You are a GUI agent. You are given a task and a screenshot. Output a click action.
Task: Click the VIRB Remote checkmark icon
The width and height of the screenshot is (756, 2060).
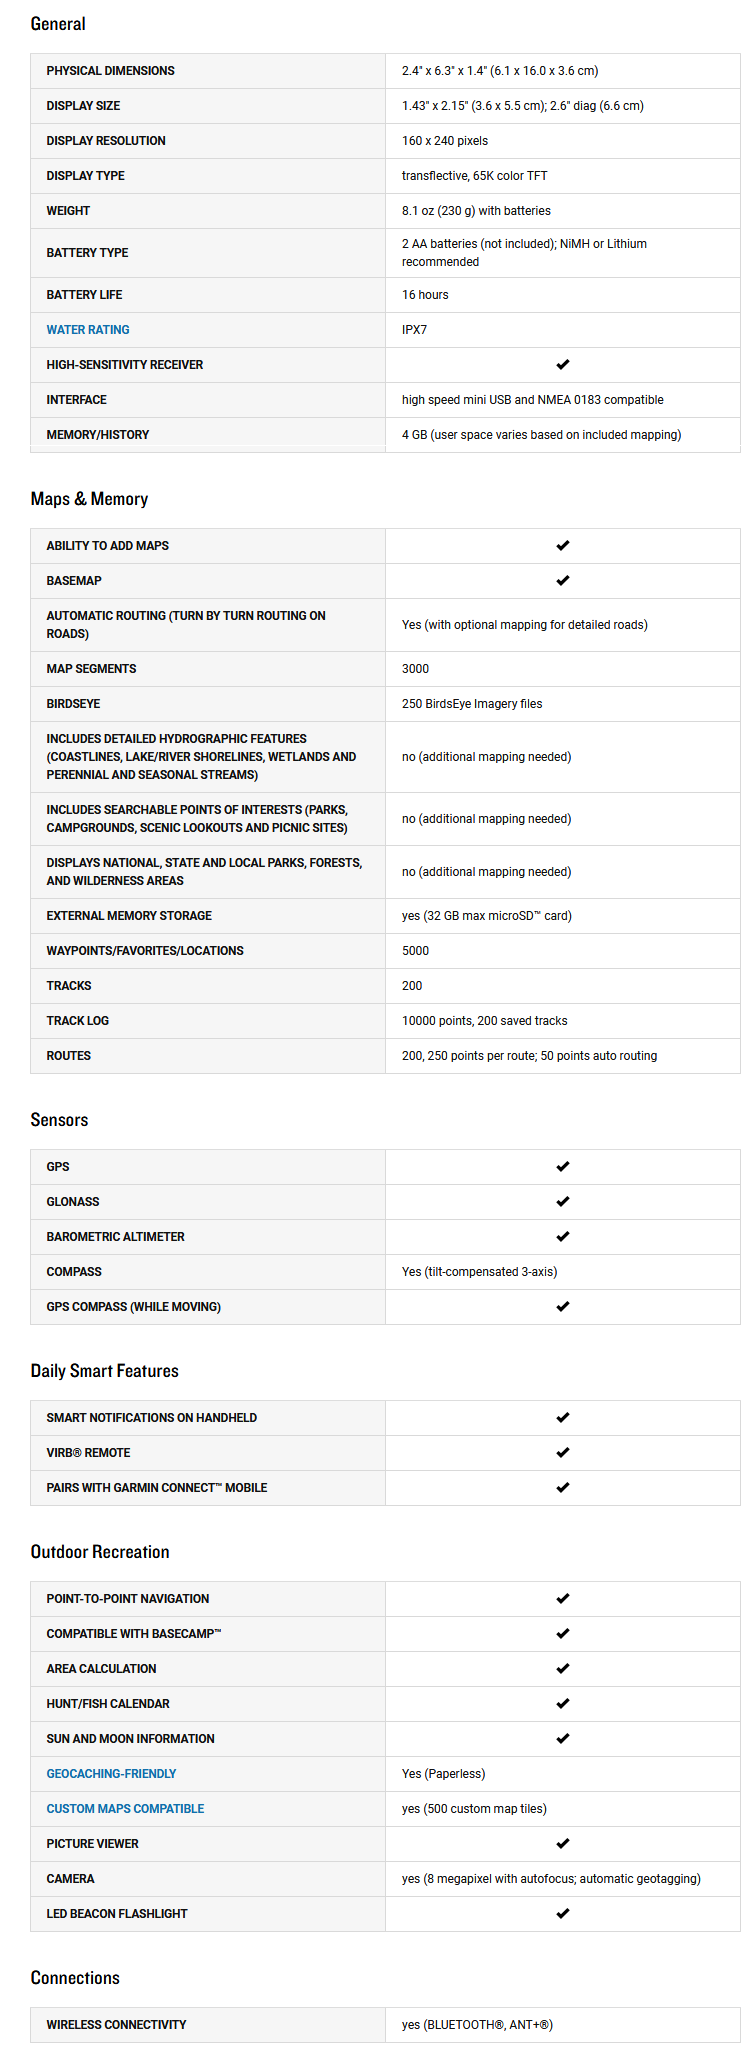point(563,1453)
